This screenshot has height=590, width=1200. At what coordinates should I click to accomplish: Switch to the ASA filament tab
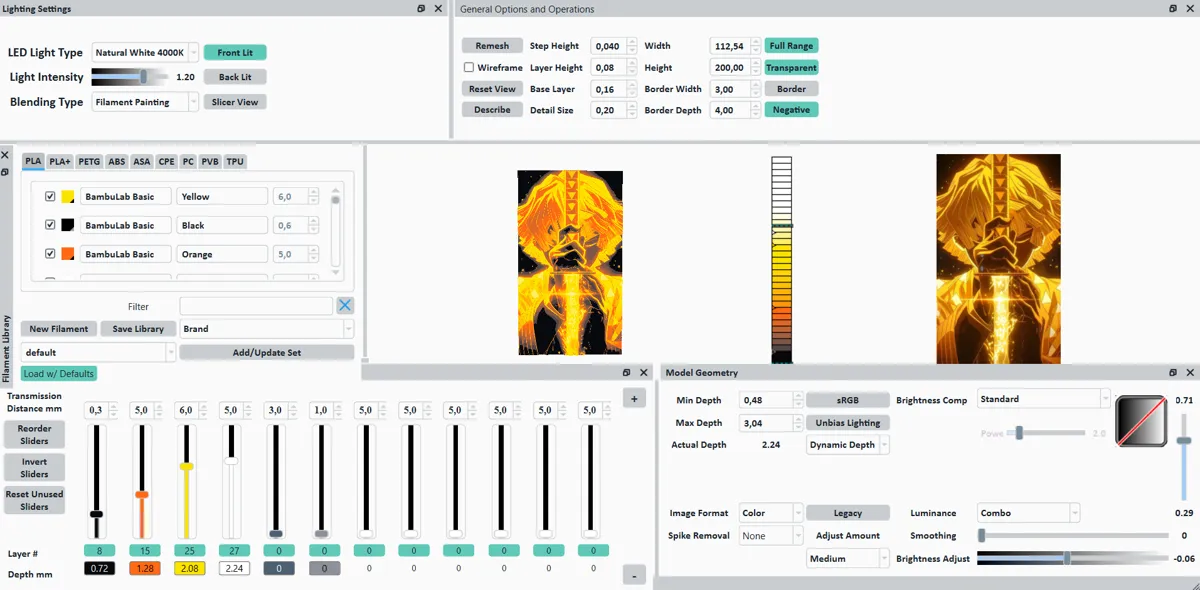[x=142, y=161]
